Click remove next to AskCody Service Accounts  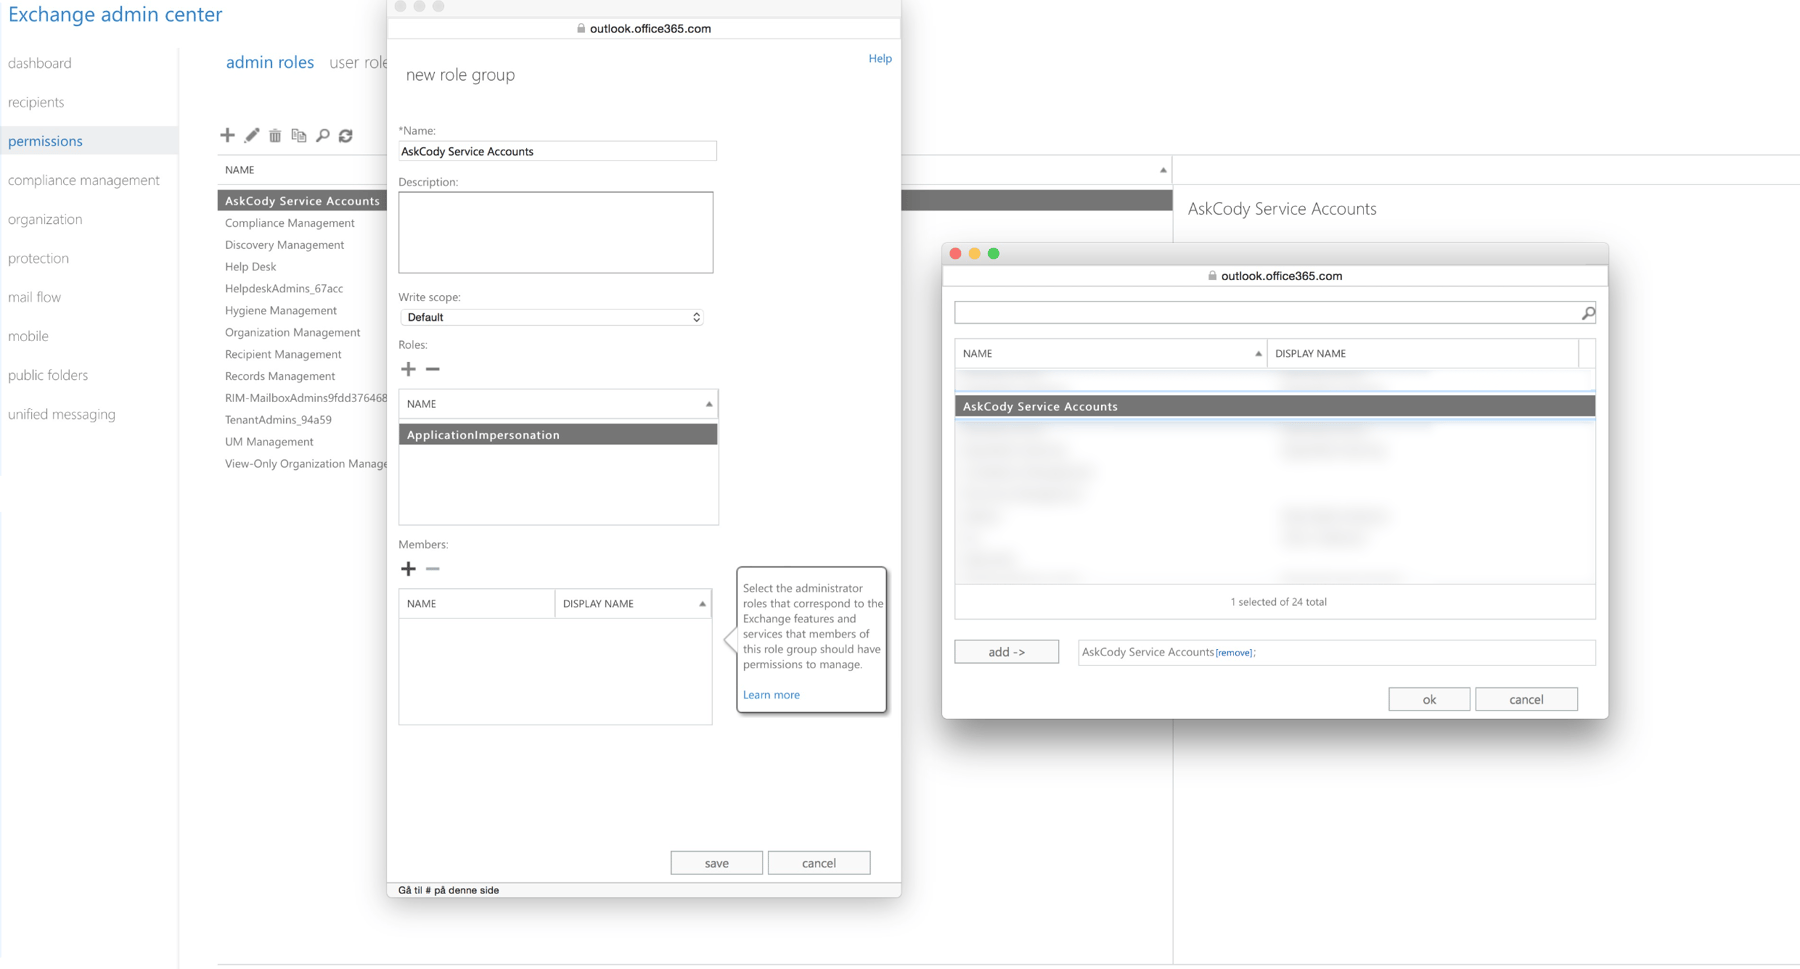(x=1234, y=651)
